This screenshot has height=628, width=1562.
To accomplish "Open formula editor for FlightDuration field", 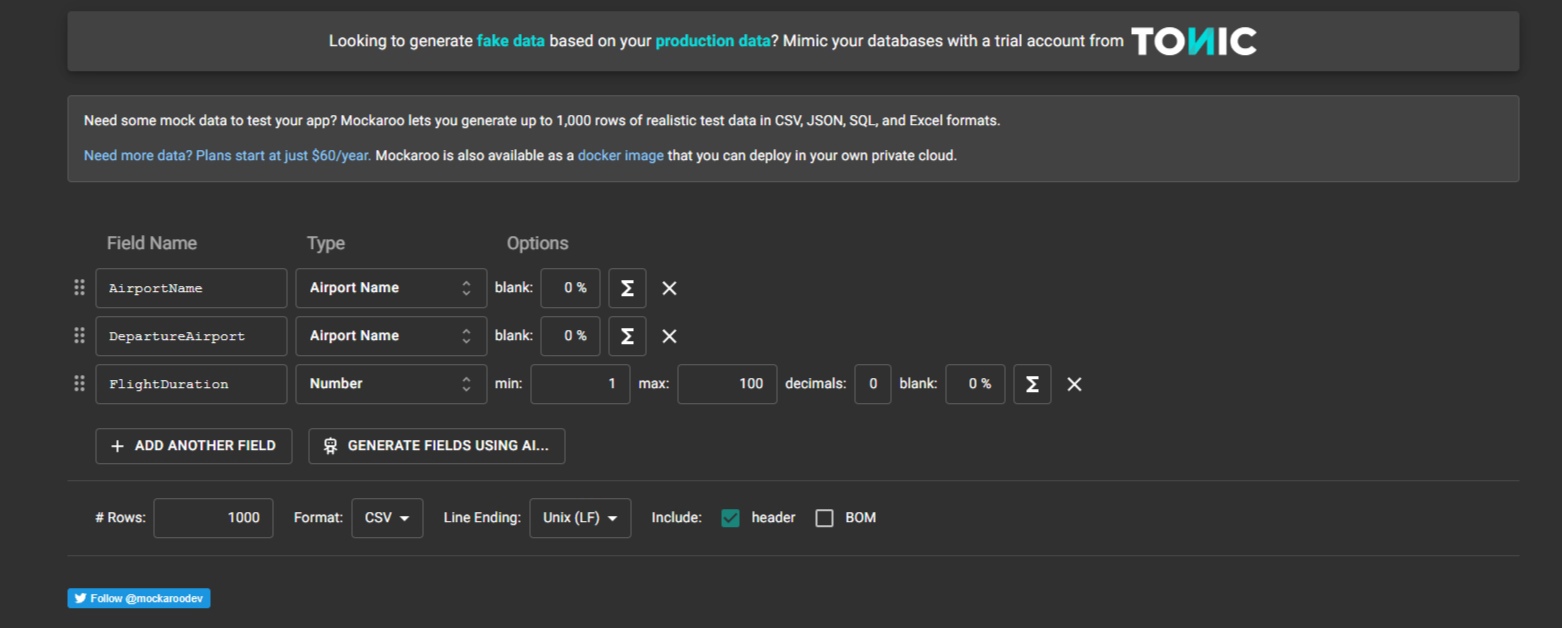I will click(x=1032, y=384).
